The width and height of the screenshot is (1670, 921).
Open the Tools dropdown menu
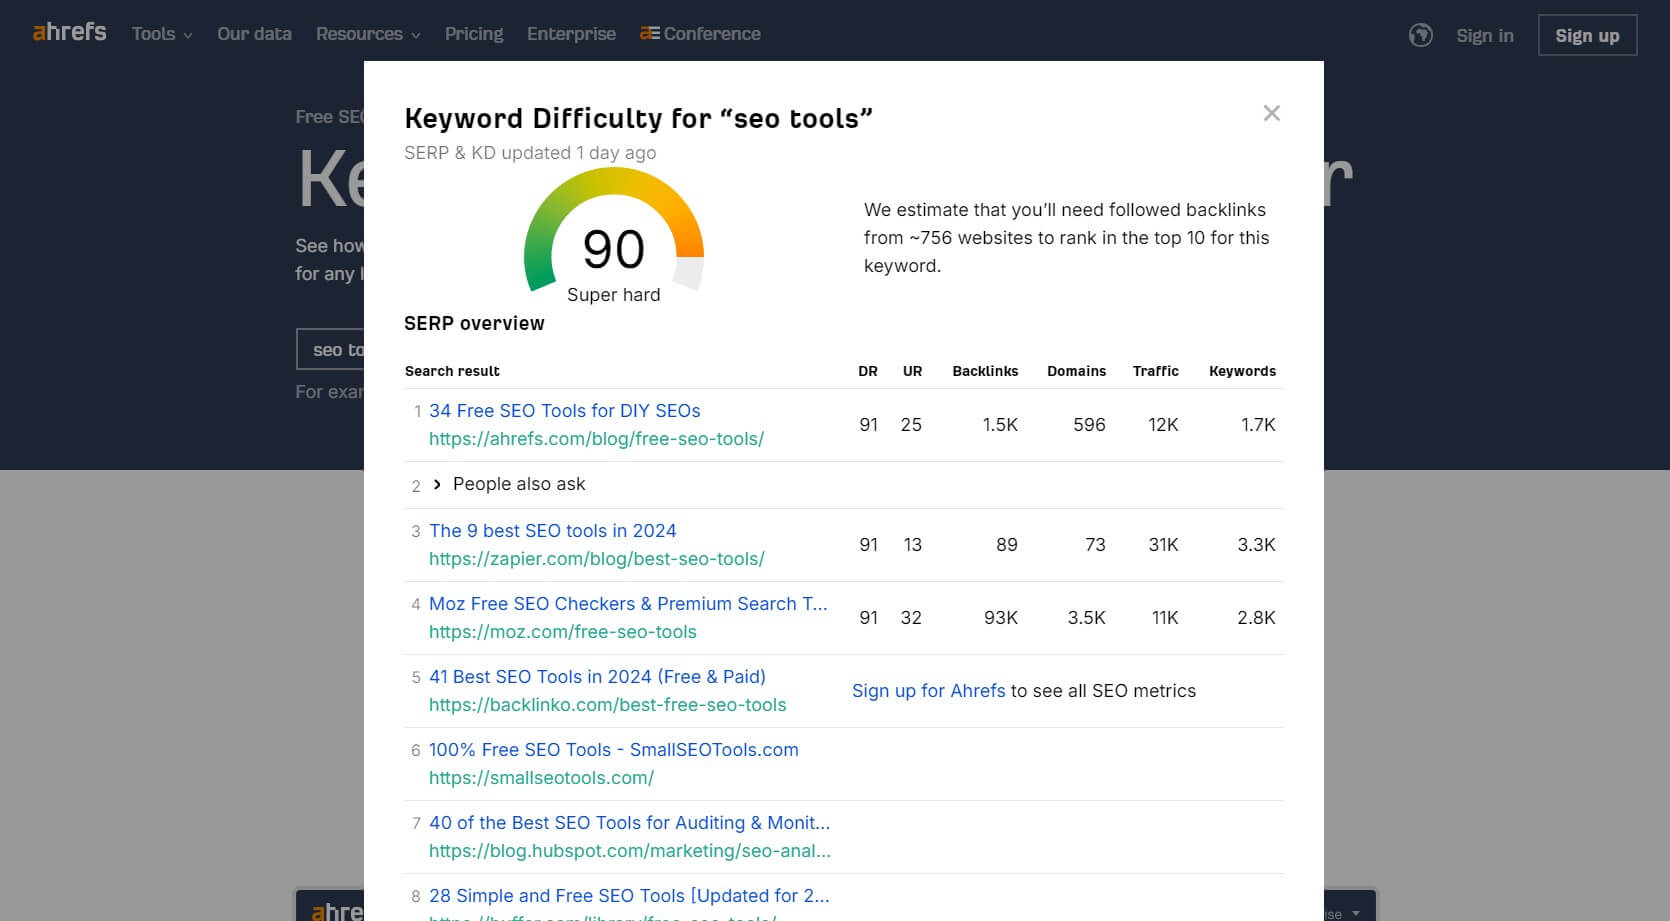pyautogui.click(x=160, y=33)
